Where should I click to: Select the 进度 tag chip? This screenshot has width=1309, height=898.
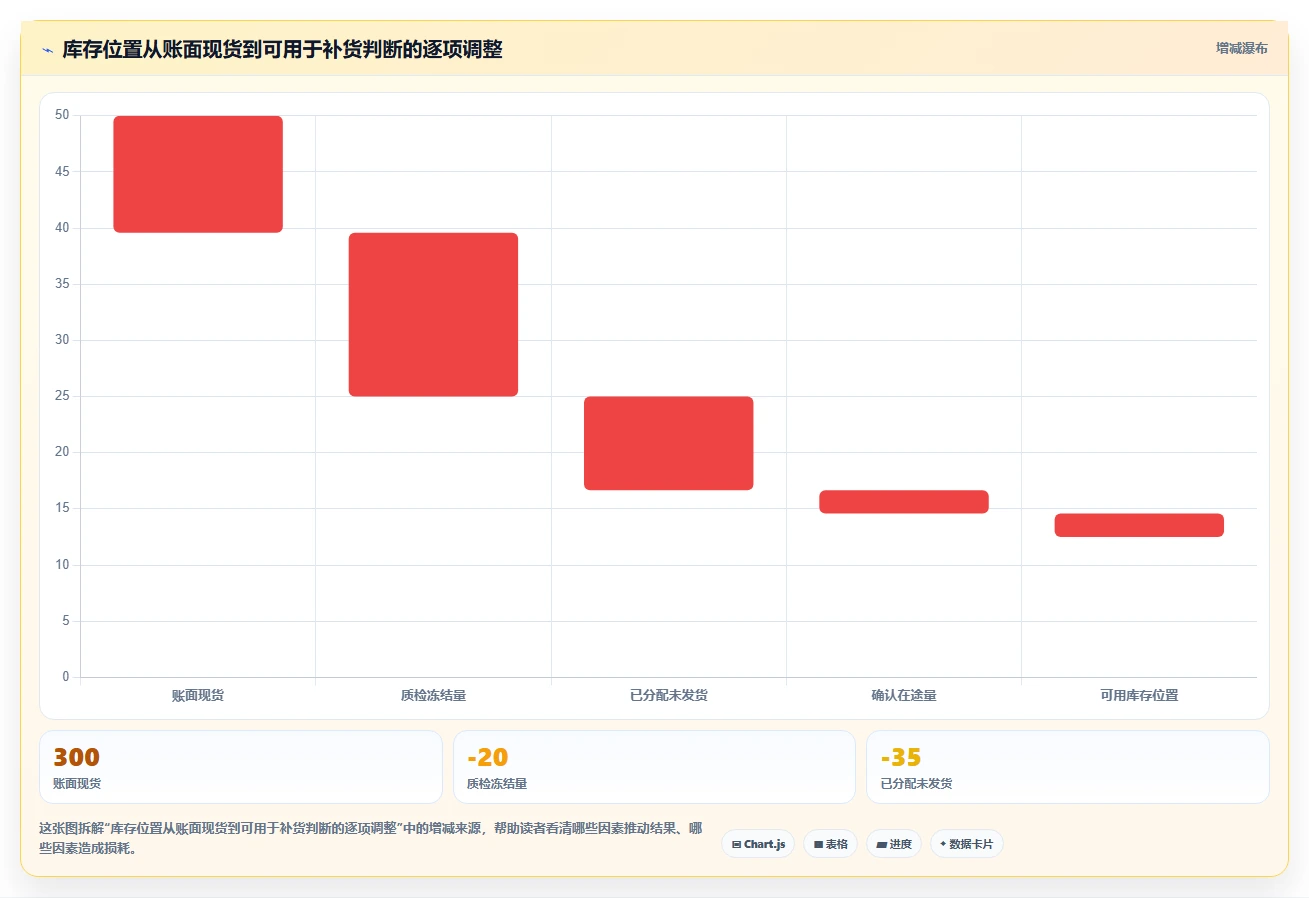894,844
